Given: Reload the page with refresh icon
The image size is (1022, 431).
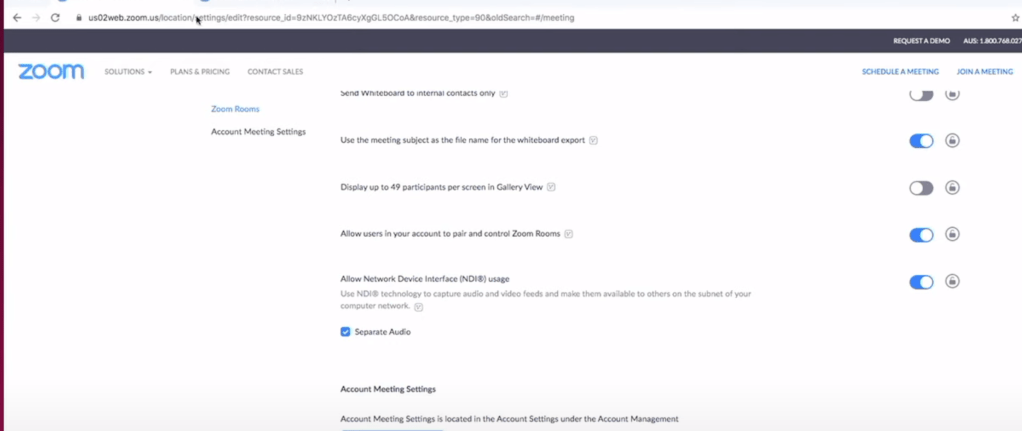Looking at the screenshot, I should click(55, 18).
